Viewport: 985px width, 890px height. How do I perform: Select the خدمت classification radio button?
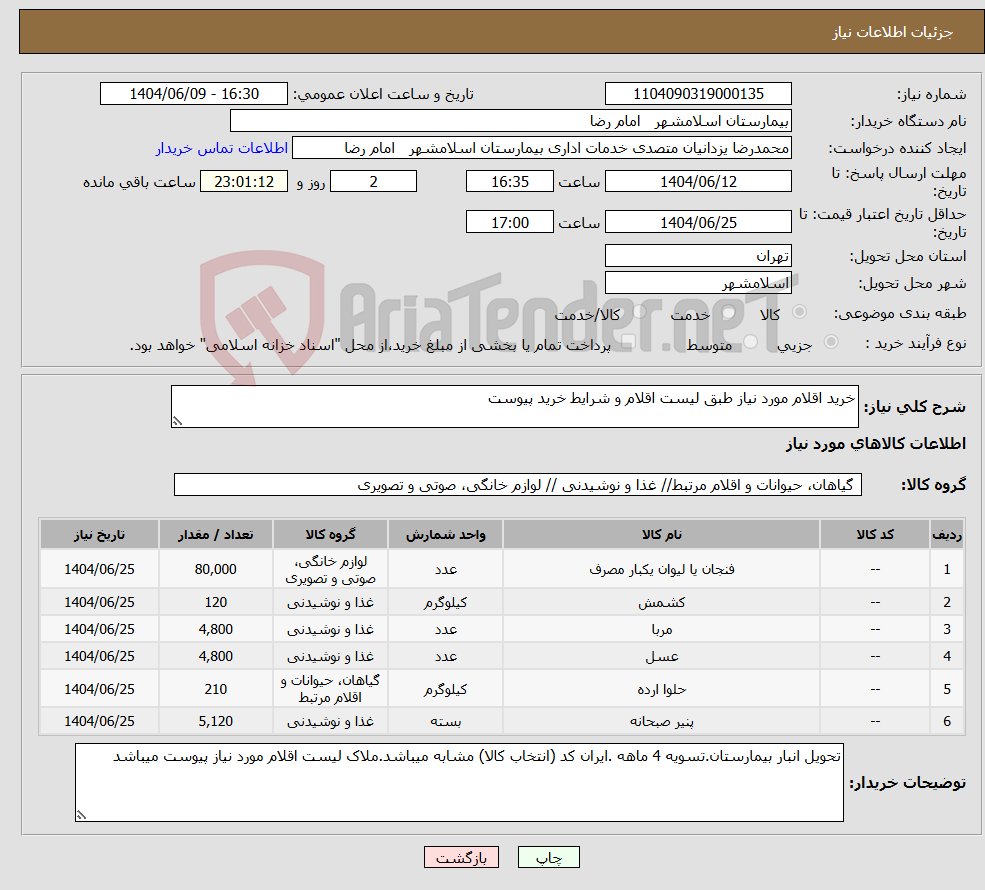point(728,312)
